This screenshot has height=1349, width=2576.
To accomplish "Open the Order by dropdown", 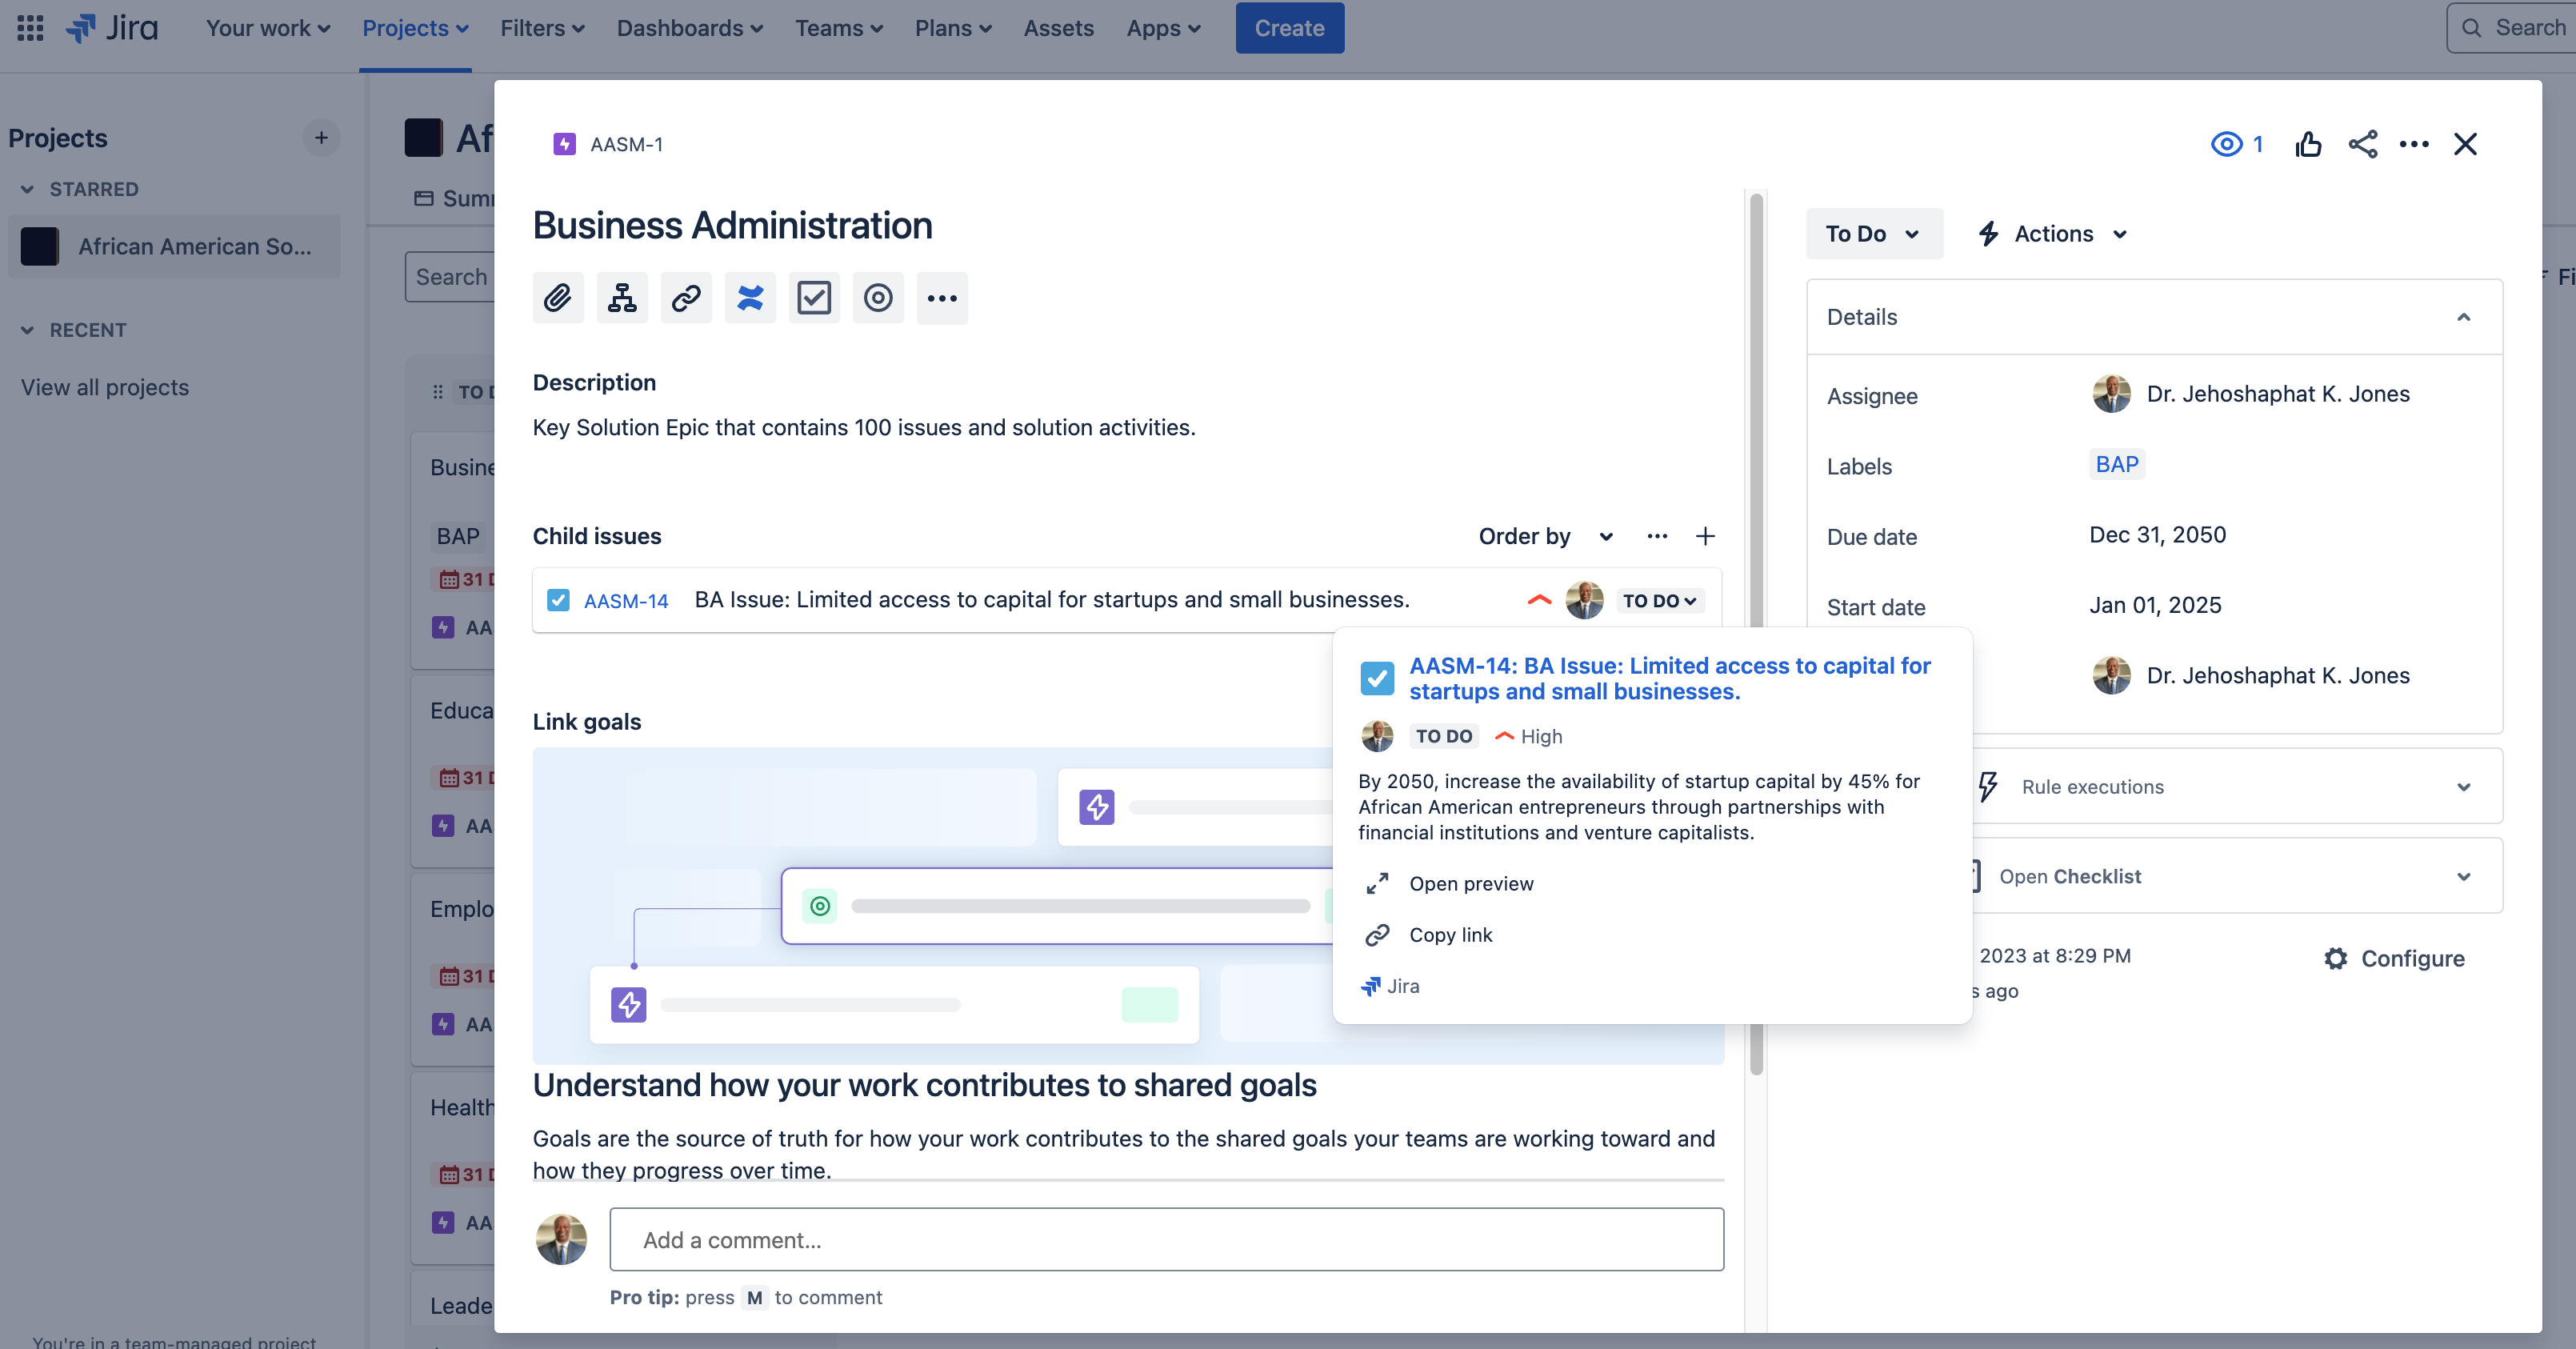I will [1546, 536].
